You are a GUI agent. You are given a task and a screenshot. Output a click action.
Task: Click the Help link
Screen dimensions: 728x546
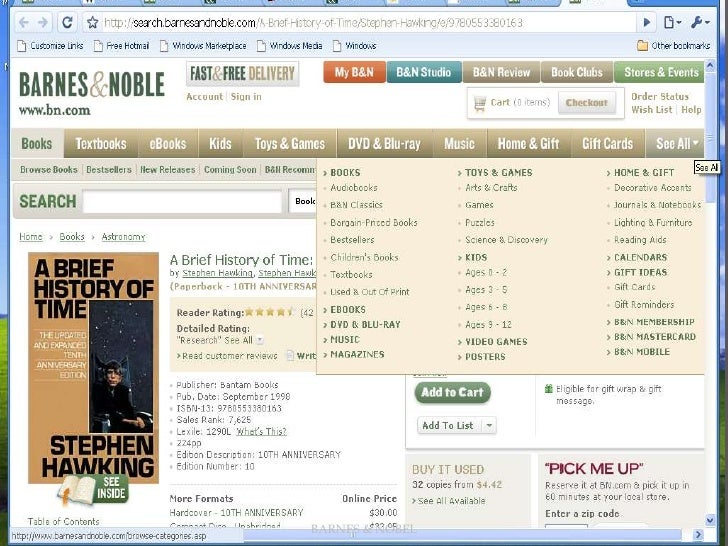pos(691,110)
